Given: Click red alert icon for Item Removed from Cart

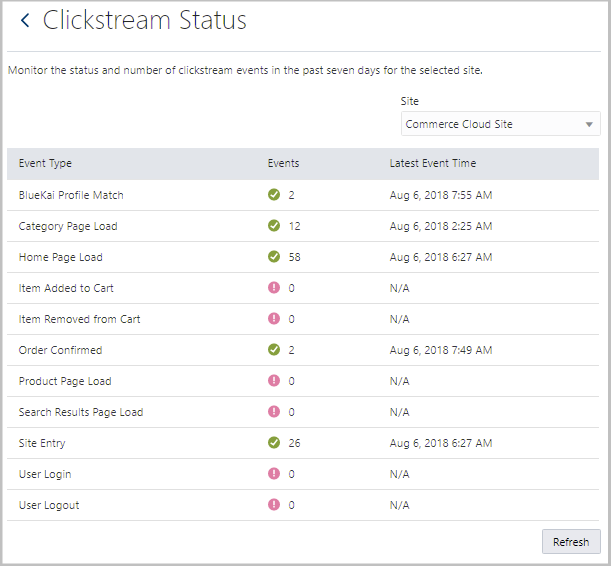Looking at the screenshot, I should pyautogui.click(x=274, y=319).
